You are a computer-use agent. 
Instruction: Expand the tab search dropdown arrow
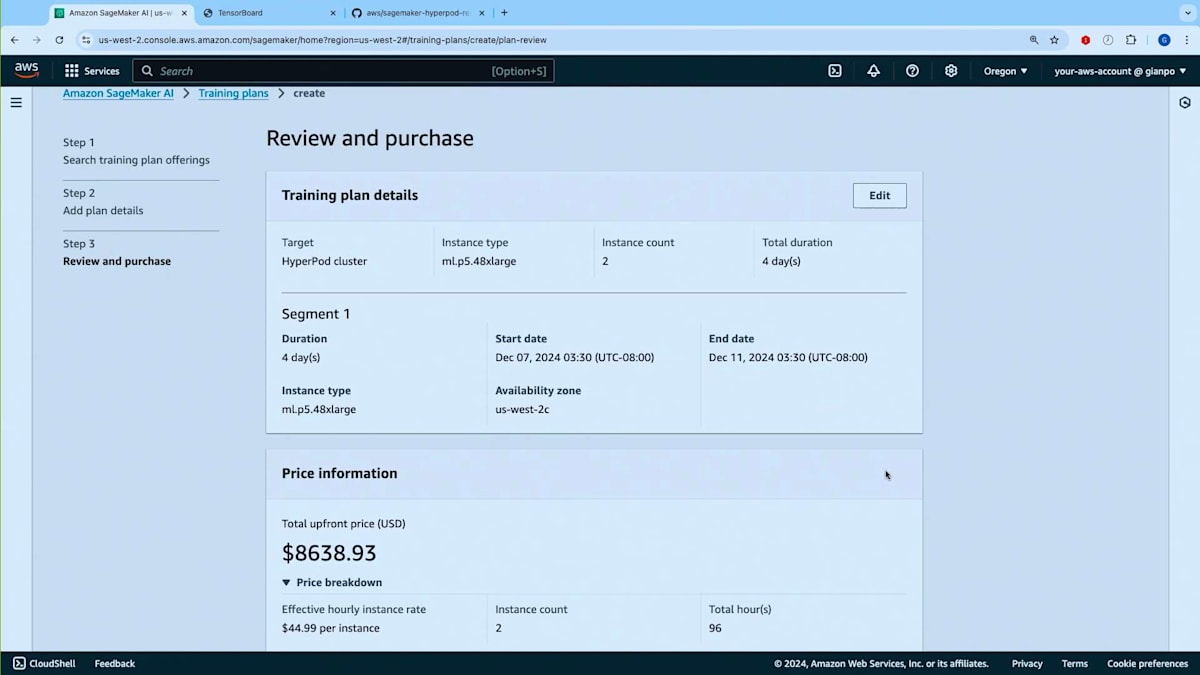coord(1187,13)
